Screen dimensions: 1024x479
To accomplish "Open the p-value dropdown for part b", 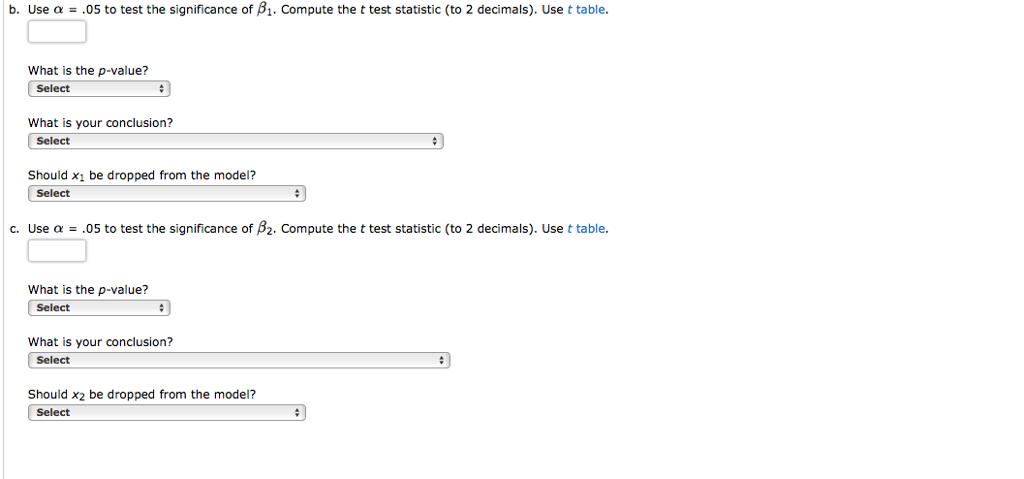I will click(98, 89).
